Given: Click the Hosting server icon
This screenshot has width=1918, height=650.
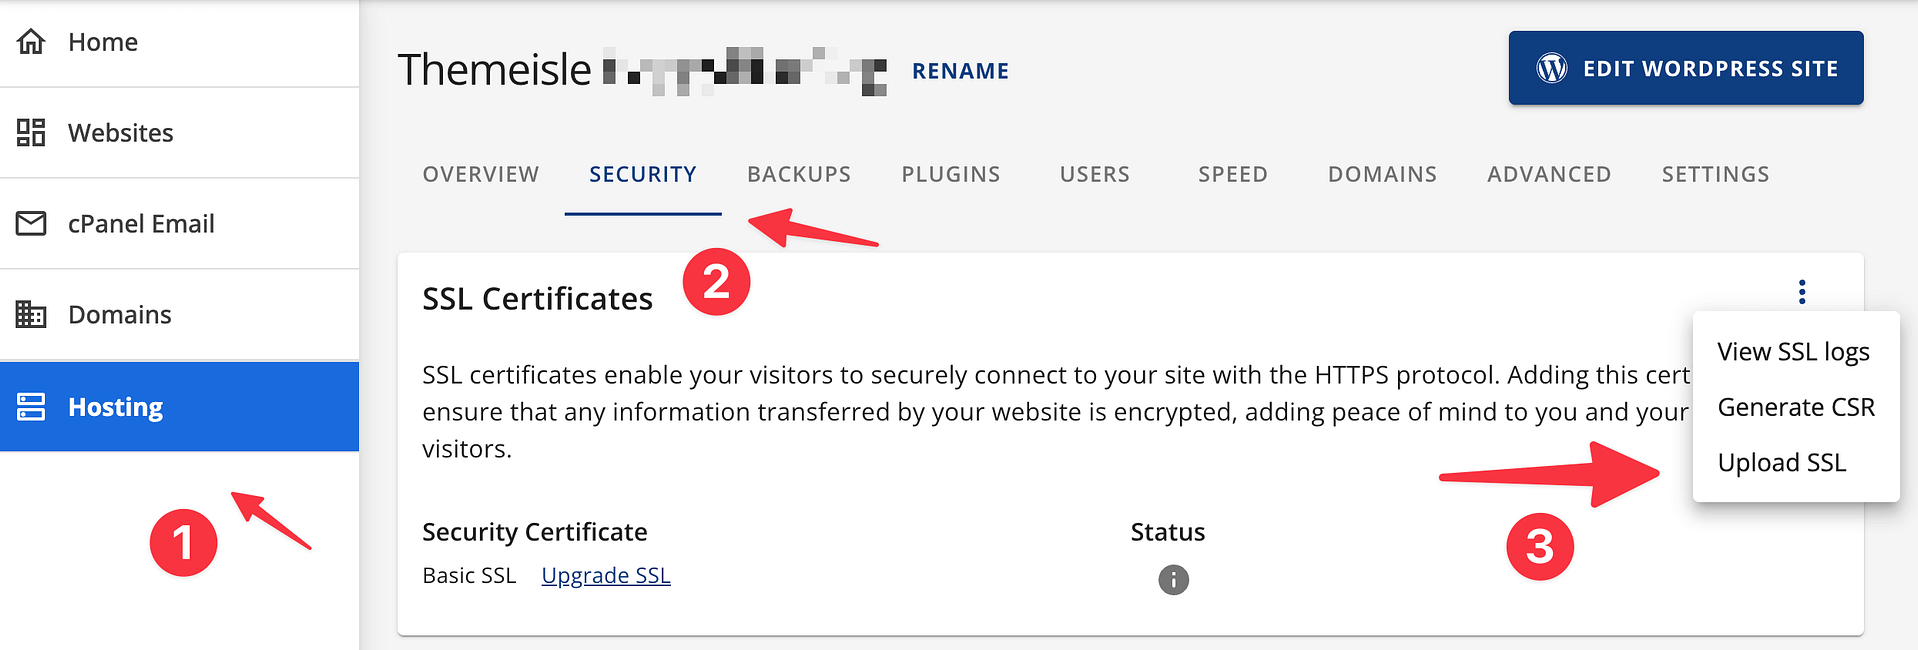Looking at the screenshot, I should point(31,407).
